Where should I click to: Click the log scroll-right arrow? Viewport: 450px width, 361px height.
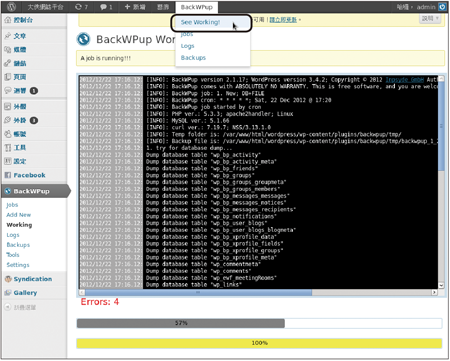(434, 292)
